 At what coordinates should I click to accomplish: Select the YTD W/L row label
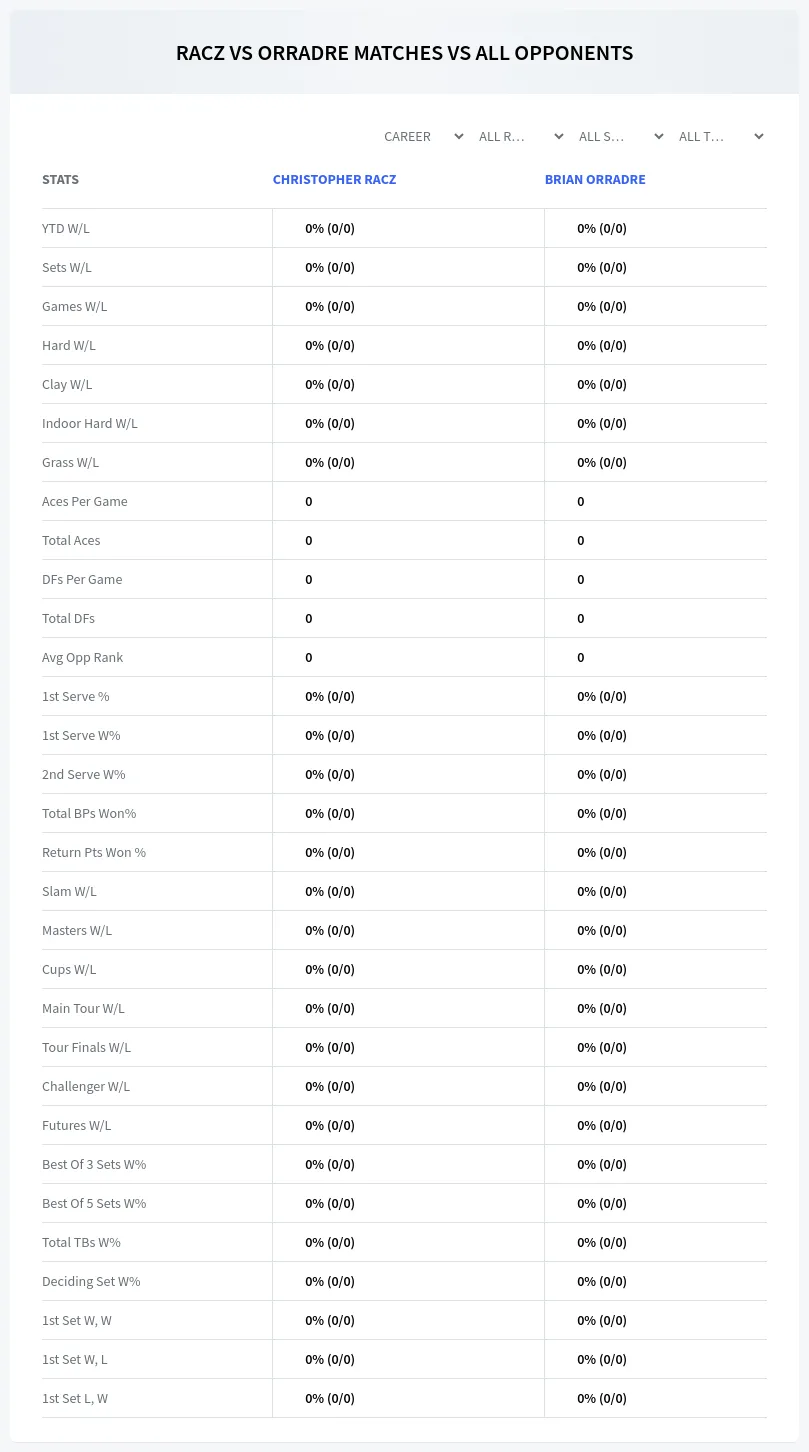pyautogui.click(x=66, y=228)
